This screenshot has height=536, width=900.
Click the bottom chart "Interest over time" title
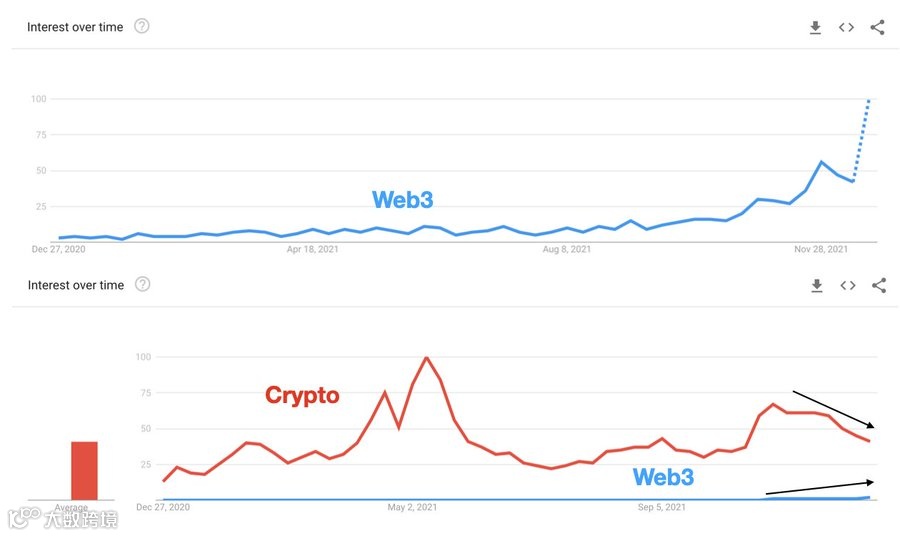(x=76, y=285)
